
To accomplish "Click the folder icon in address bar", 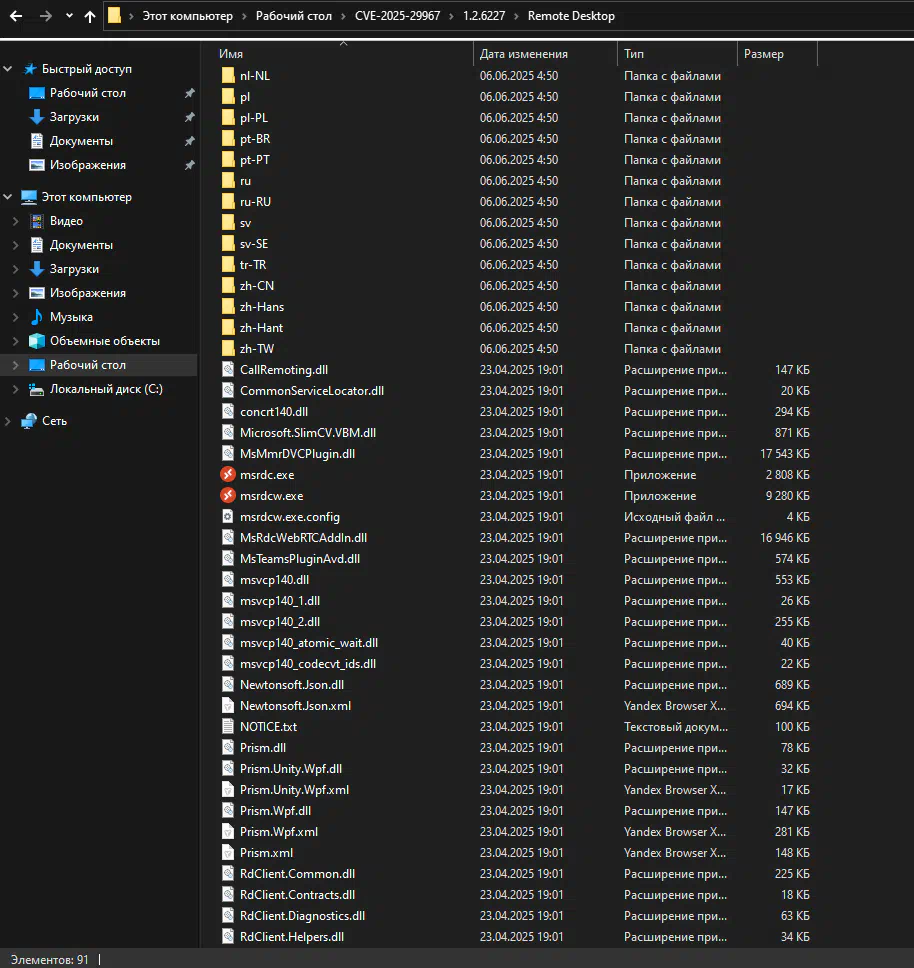I will pyautogui.click(x=115, y=15).
